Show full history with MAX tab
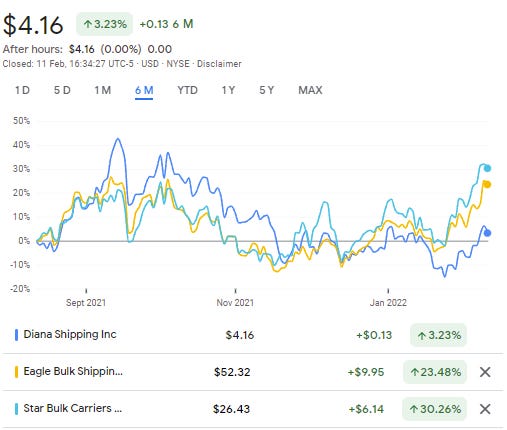507x430 pixels. point(310,90)
